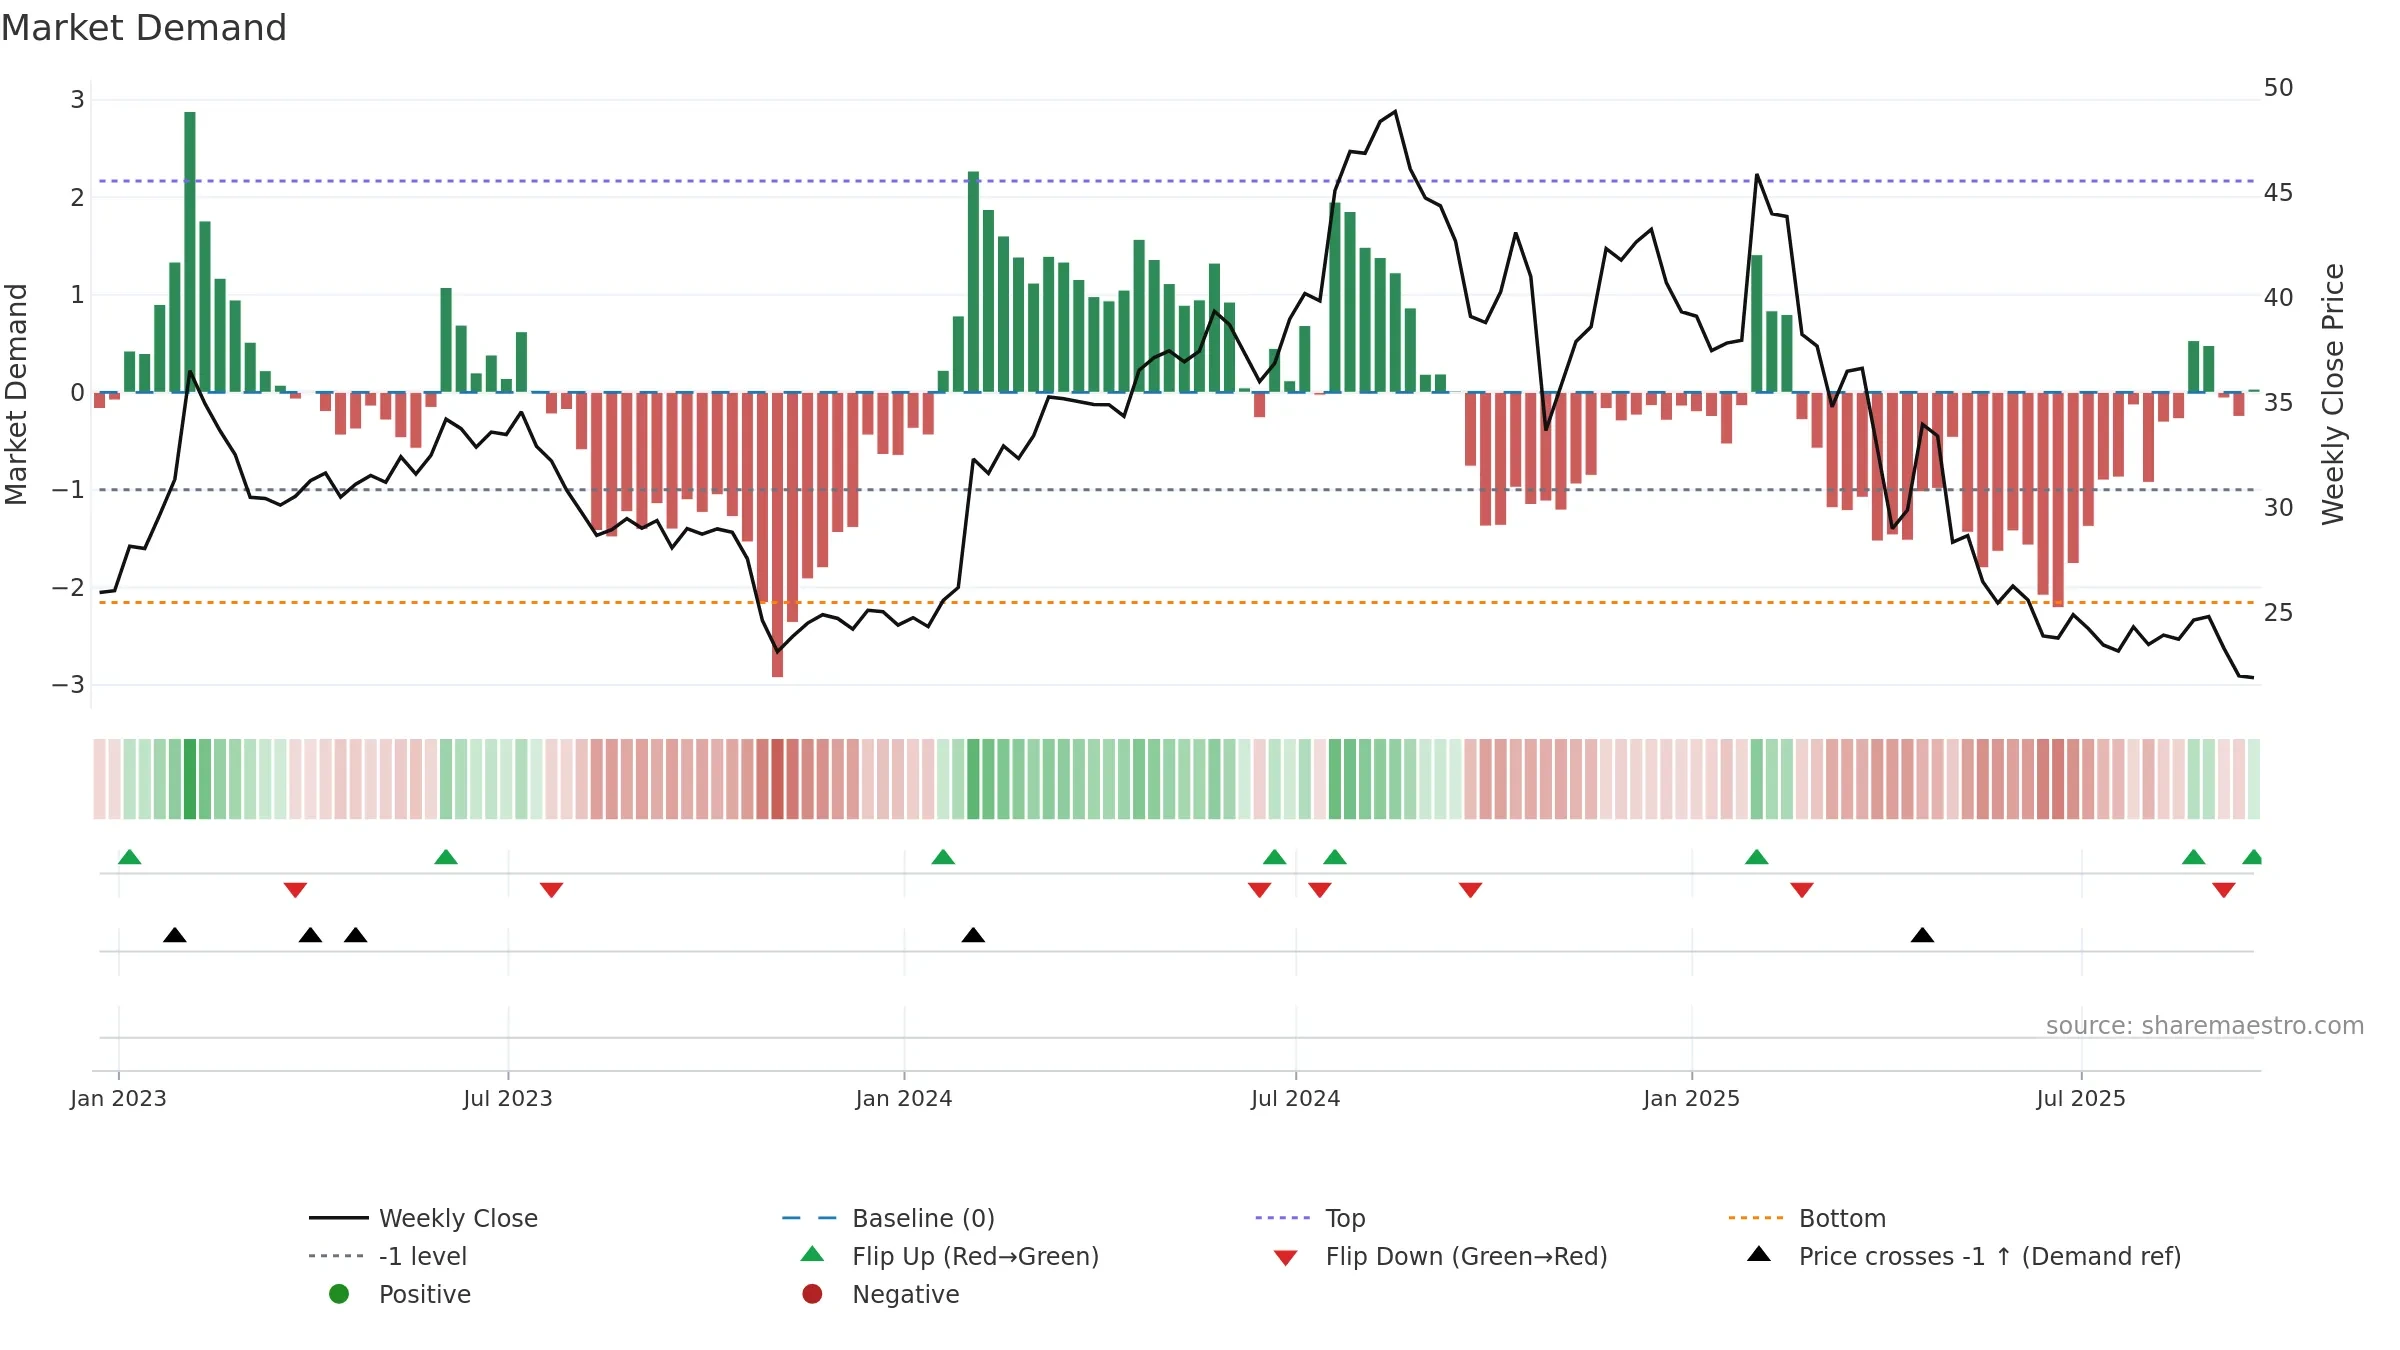Click the Price crosses -1 legend label
Screen dimensions: 2400x1350
pyautogui.click(x=1990, y=1256)
